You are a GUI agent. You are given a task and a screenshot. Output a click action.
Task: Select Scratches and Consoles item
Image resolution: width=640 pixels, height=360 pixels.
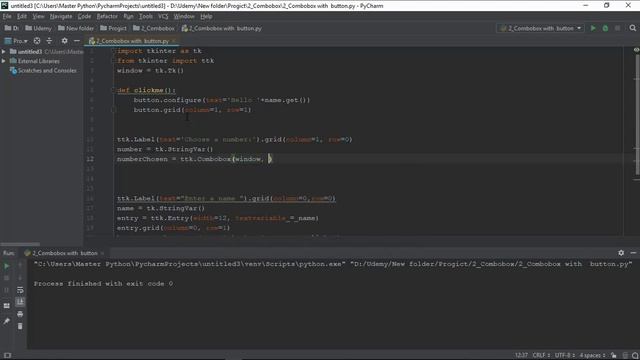click(x=43, y=71)
